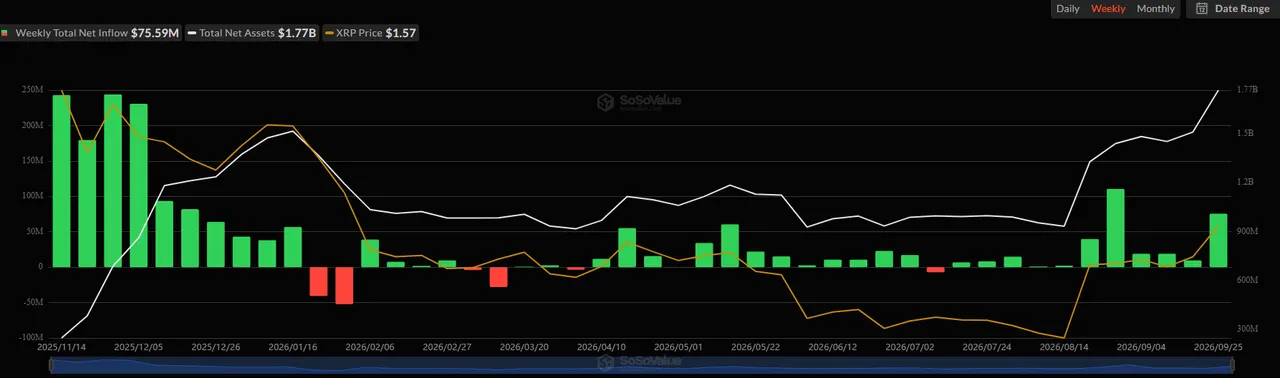Click the last green bar above 2026/09/25

coord(1218,240)
